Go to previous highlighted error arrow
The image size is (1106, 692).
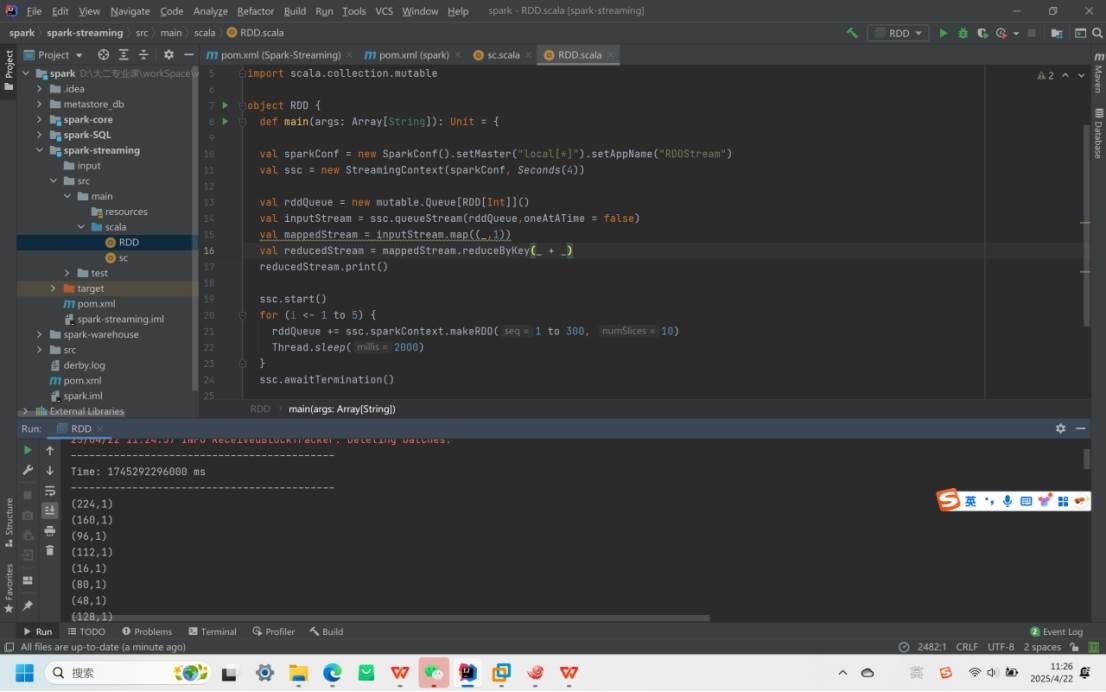click(1065, 75)
